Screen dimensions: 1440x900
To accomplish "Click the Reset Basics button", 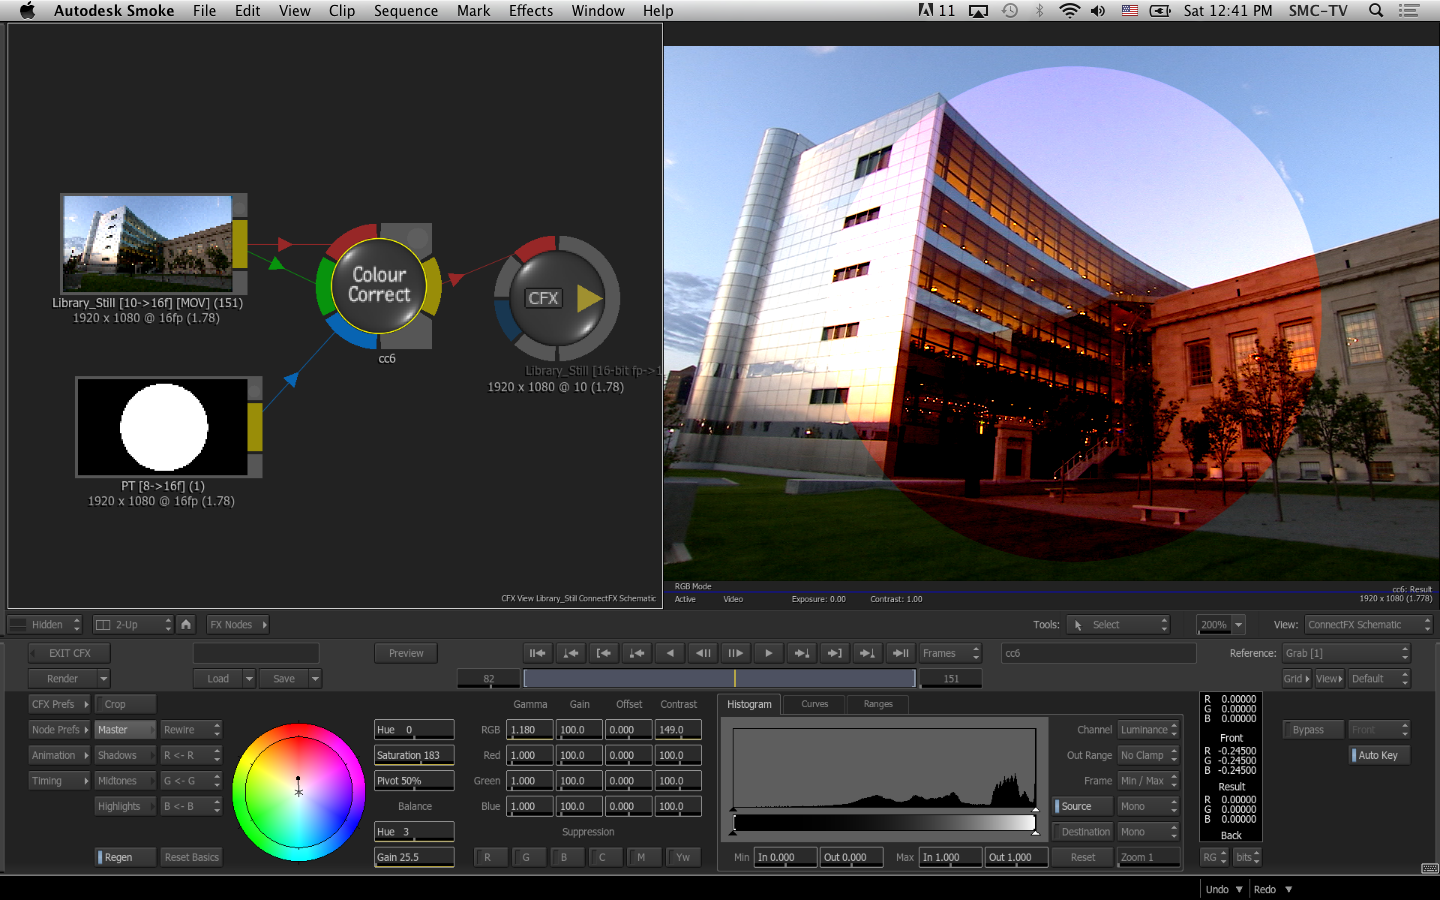I will coord(191,857).
